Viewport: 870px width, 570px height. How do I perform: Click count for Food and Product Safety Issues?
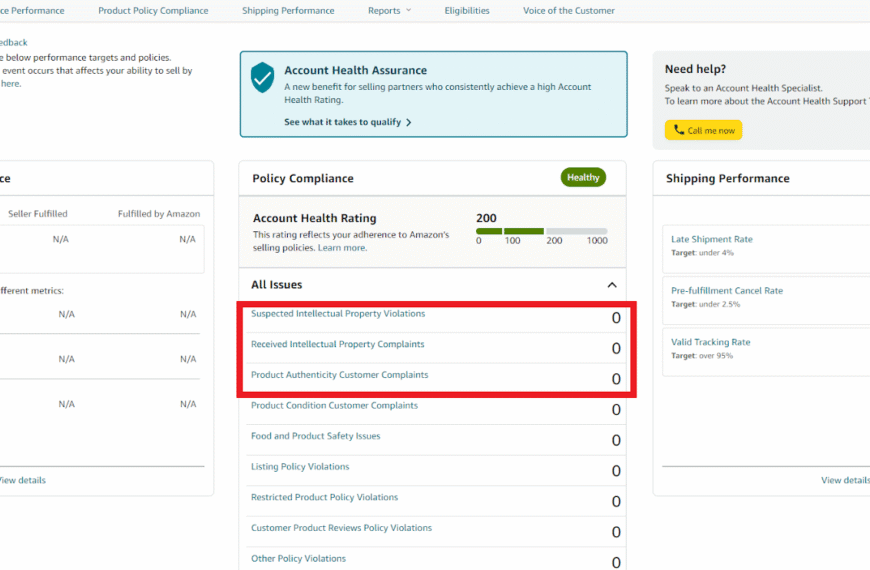(x=616, y=440)
